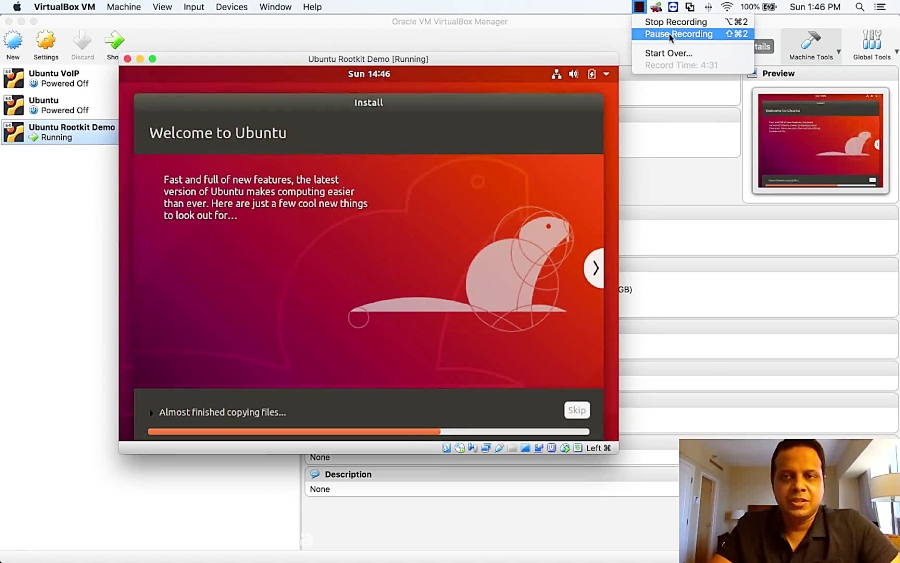Click the recording status icon in VM status bar
900x563 pixels.
538,448
